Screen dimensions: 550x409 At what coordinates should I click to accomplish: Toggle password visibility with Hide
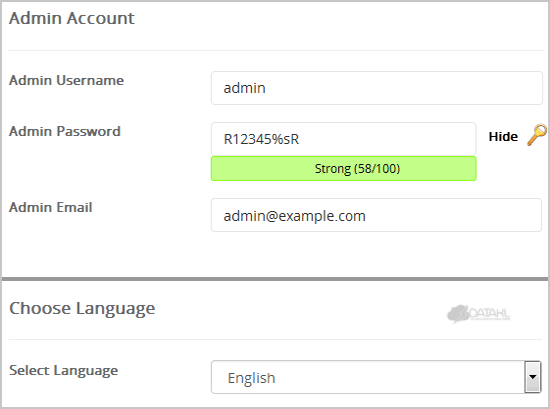click(503, 136)
